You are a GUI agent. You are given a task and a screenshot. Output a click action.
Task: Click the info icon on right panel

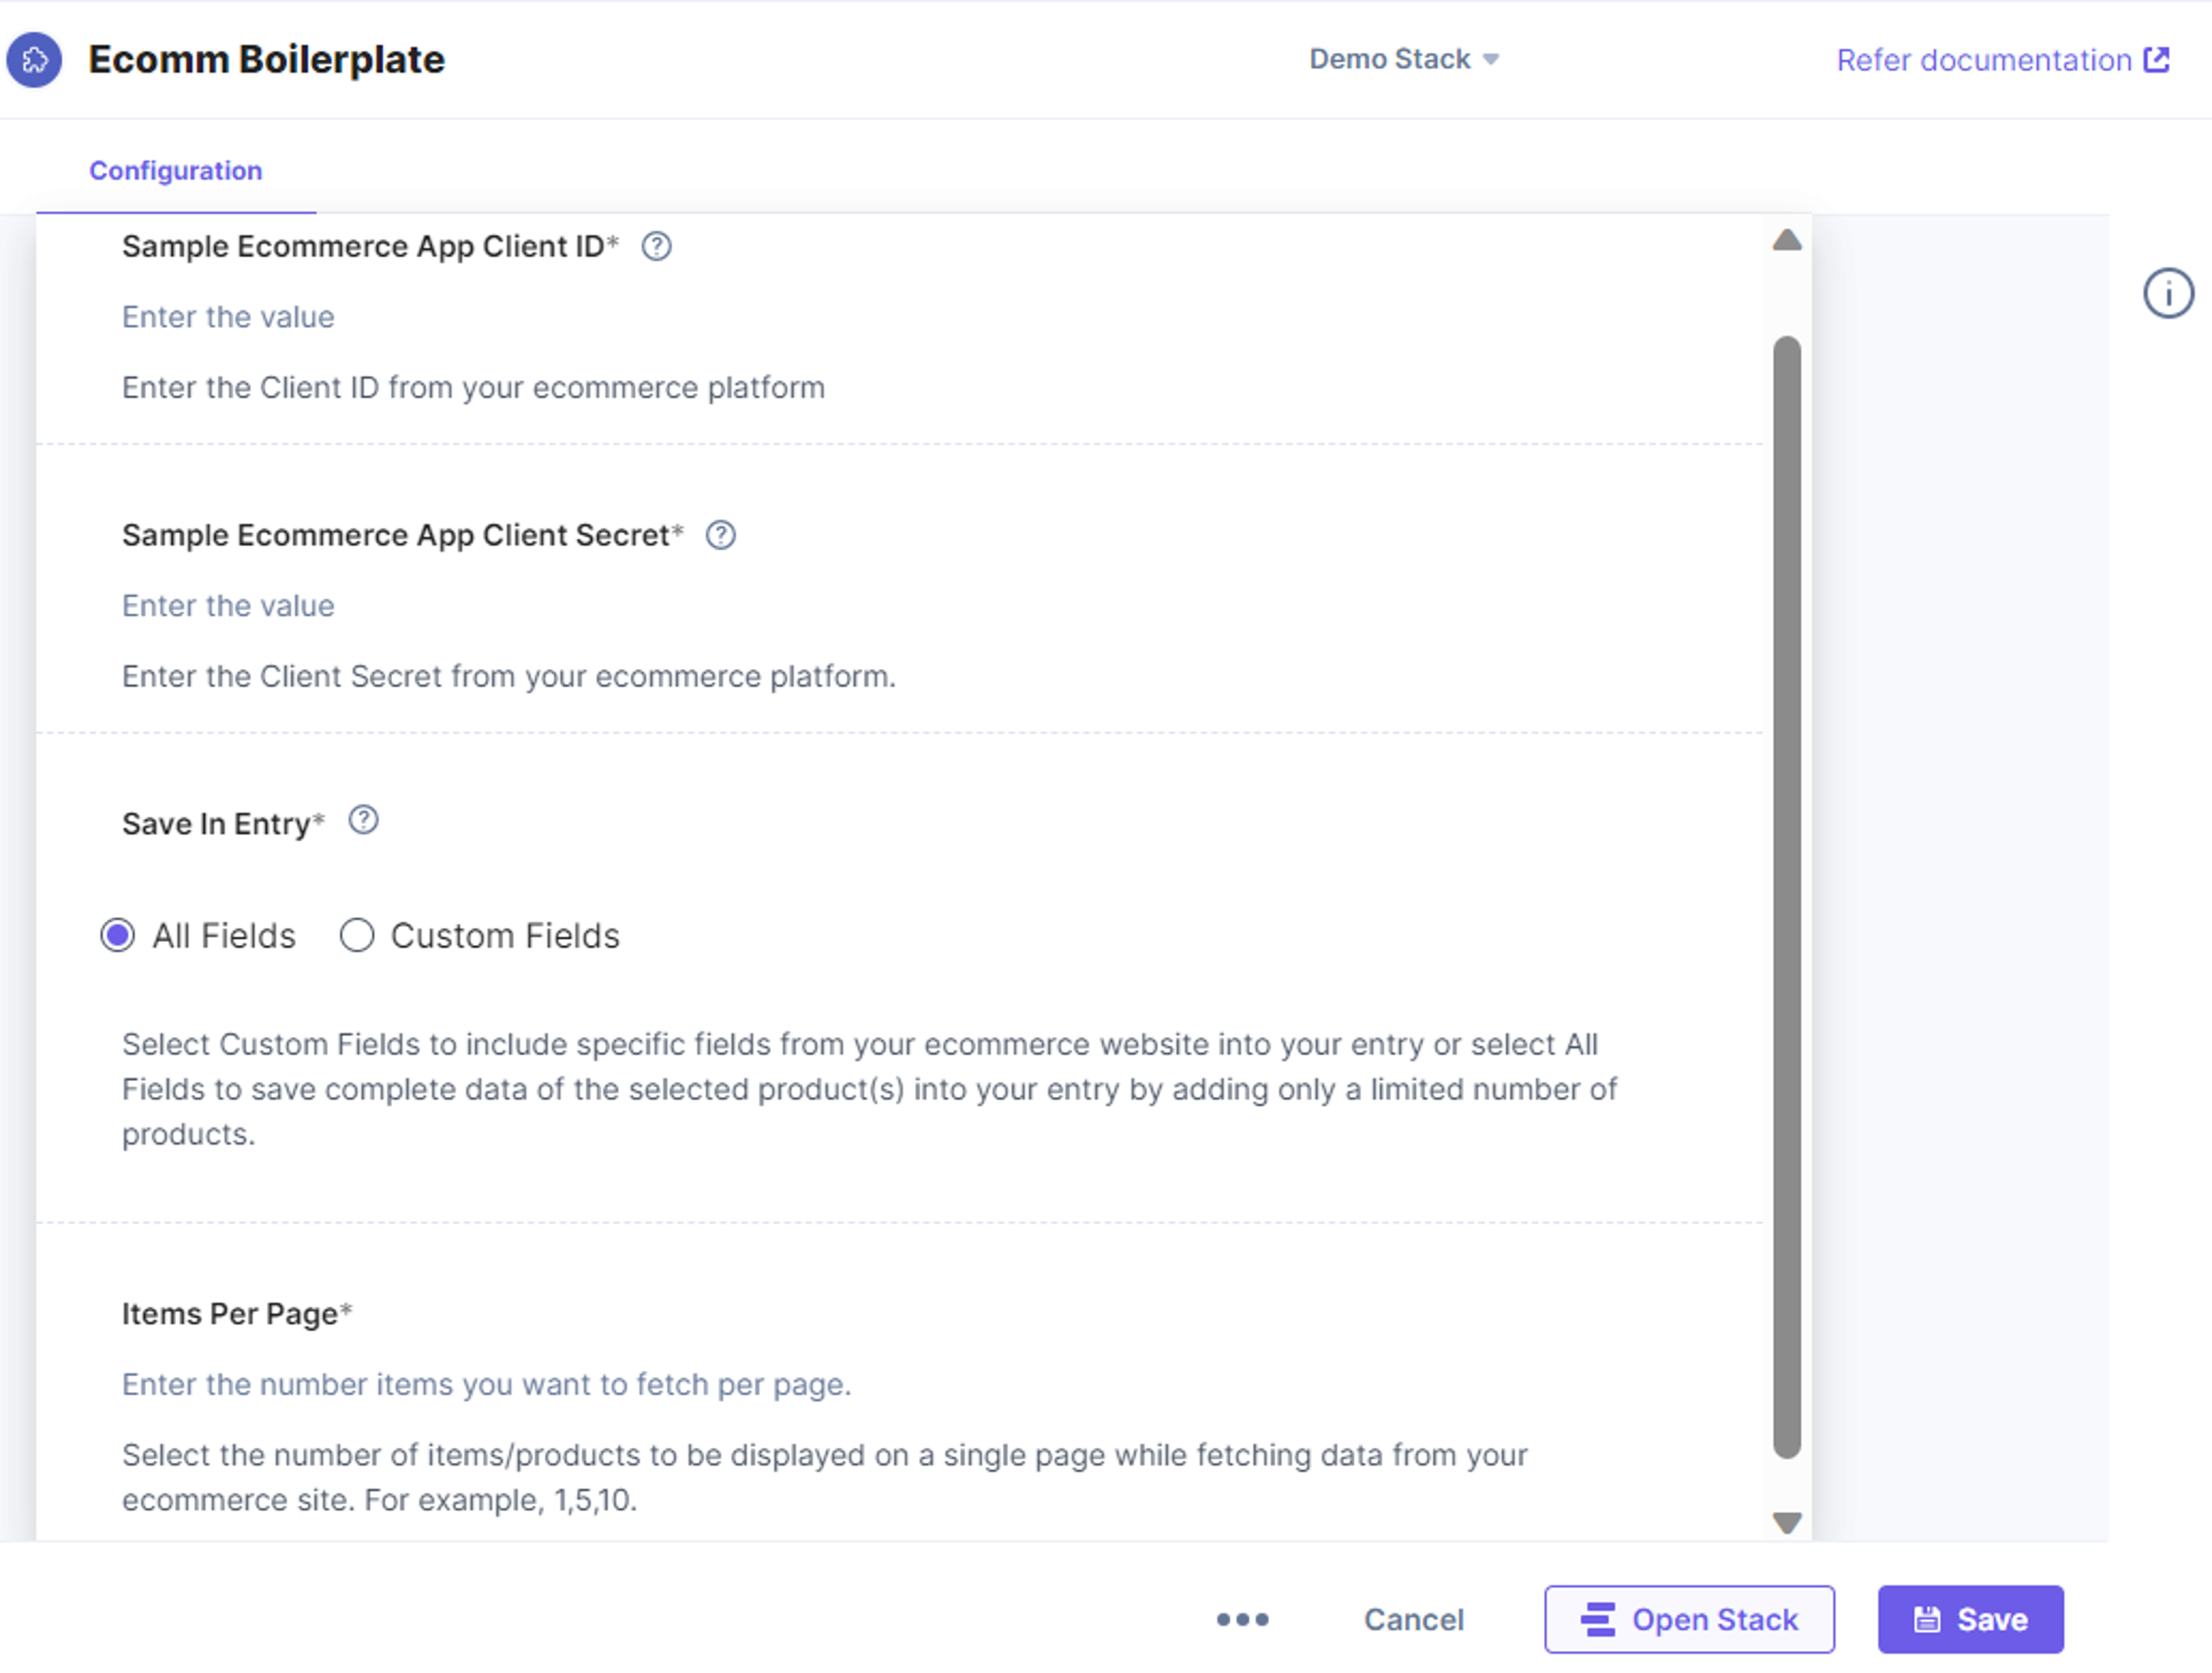(x=2168, y=293)
